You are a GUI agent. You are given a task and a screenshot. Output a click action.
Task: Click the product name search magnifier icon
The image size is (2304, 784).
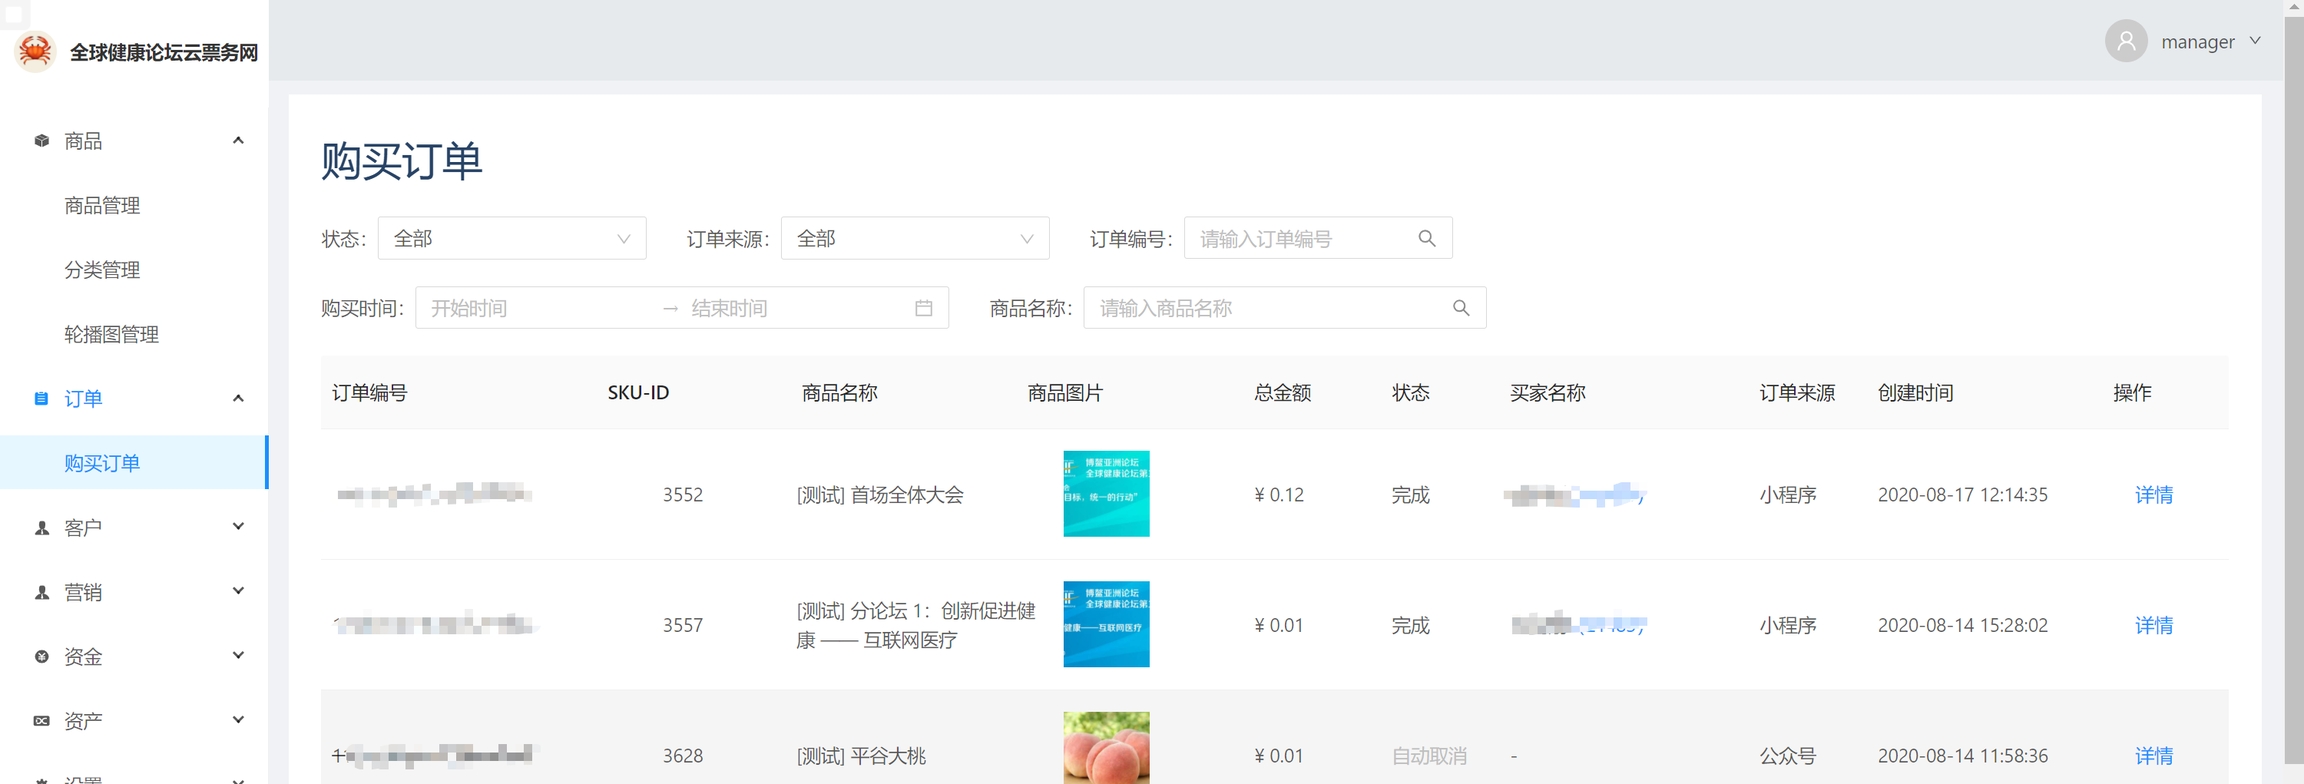point(1461,308)
